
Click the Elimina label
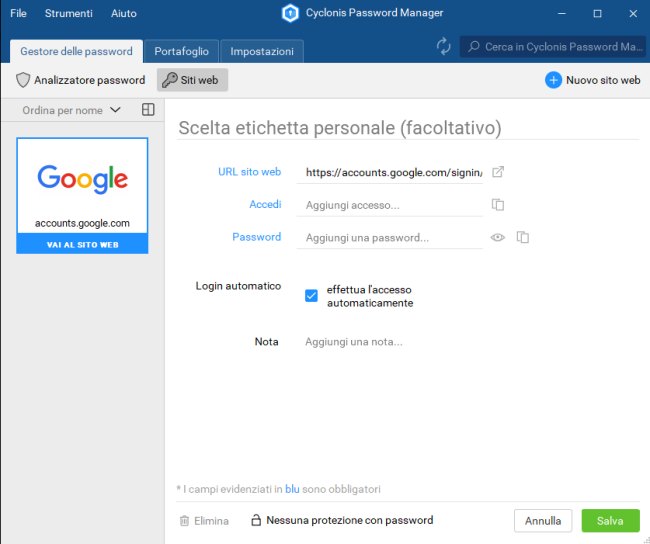211,521
